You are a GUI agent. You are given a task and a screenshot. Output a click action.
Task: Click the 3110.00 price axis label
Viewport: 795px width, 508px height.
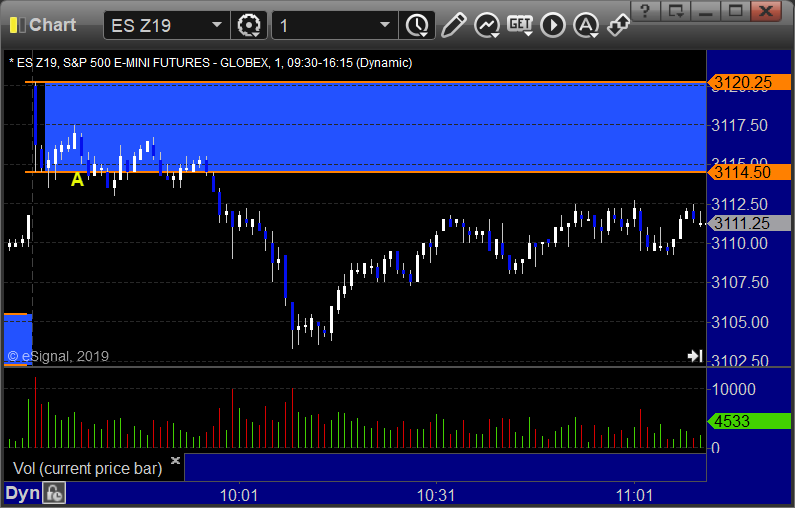pyautogui.click(x=740, y=243)
